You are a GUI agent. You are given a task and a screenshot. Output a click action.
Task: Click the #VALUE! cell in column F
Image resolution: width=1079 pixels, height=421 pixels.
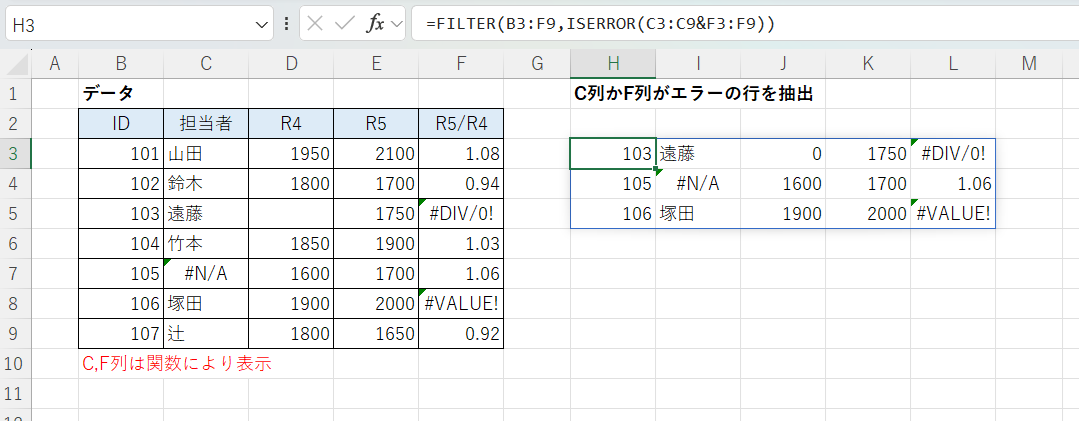pos(461,303)
